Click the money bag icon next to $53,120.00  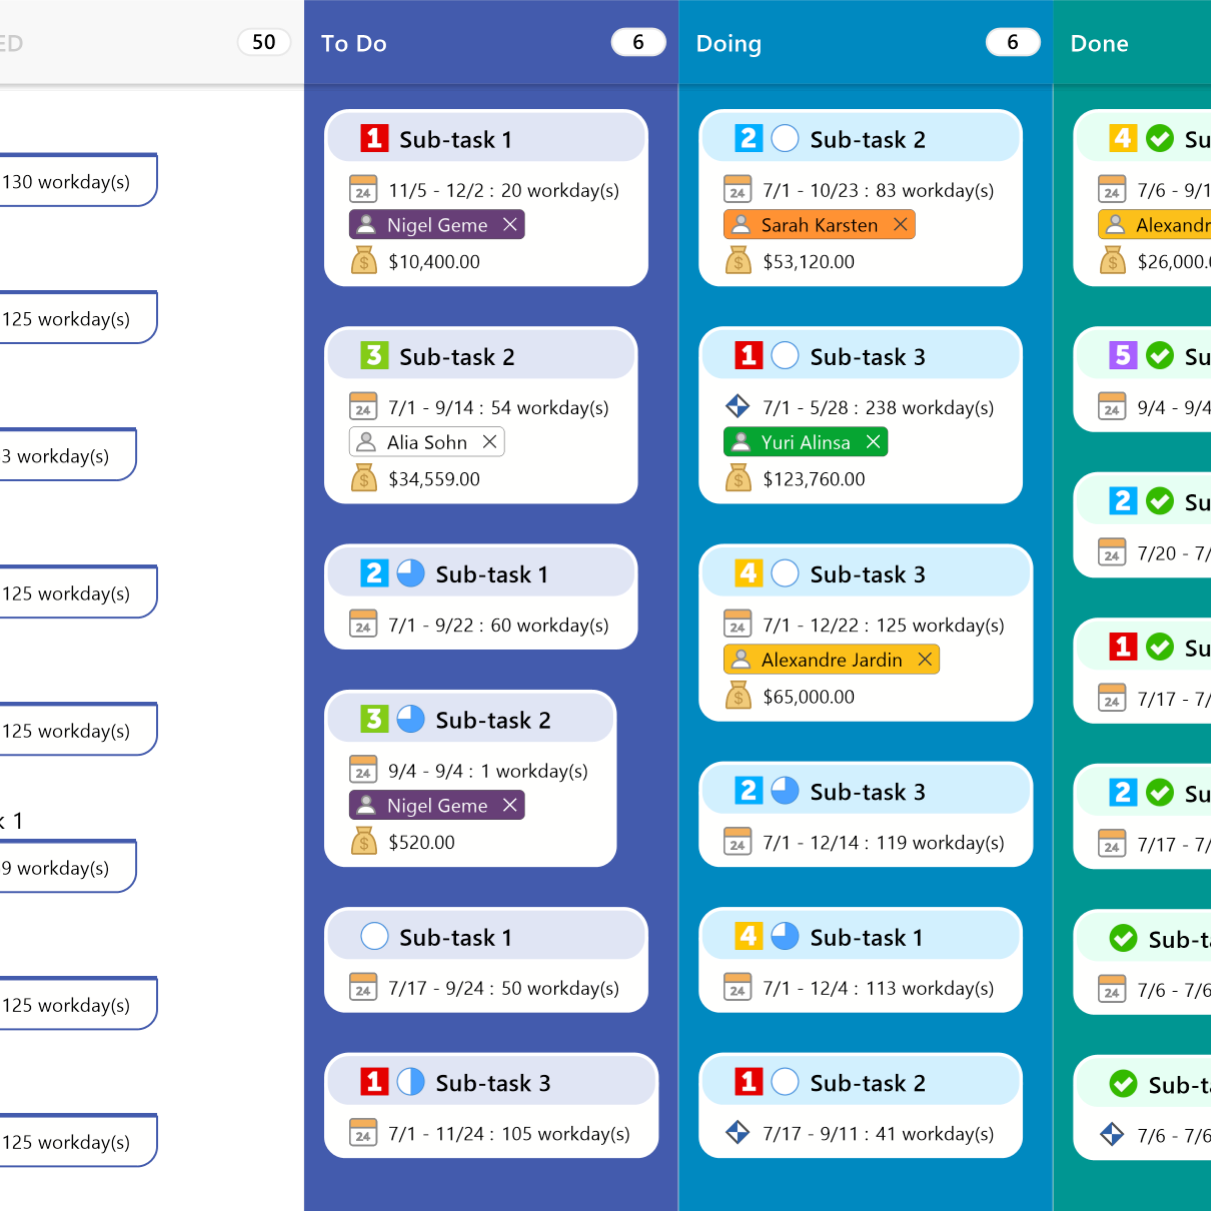tap(738, 261)
